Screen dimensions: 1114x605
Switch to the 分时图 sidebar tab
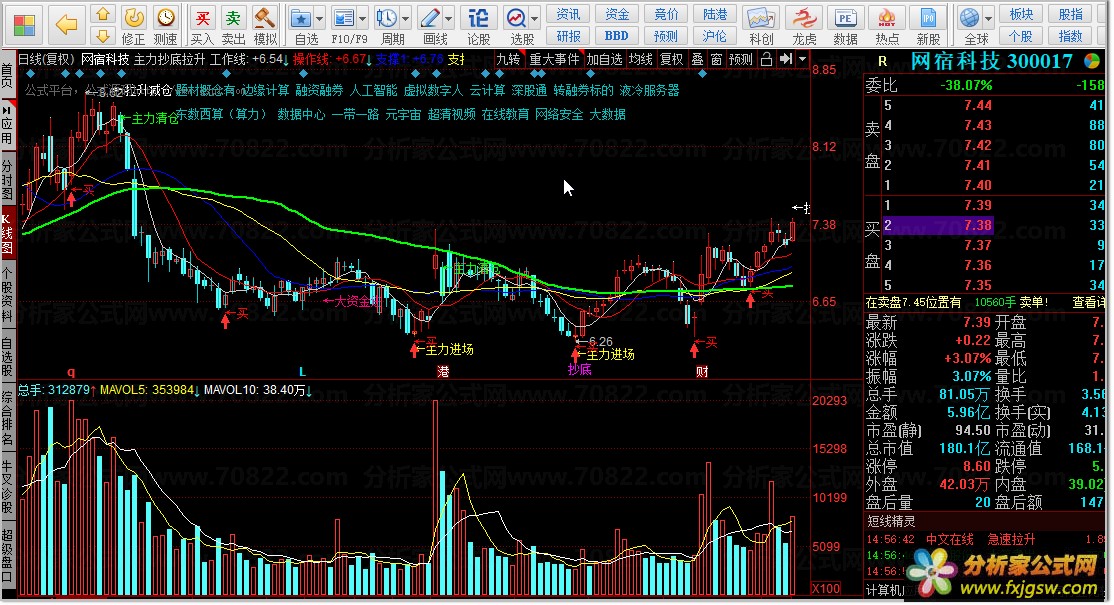[x=7, y=180]
